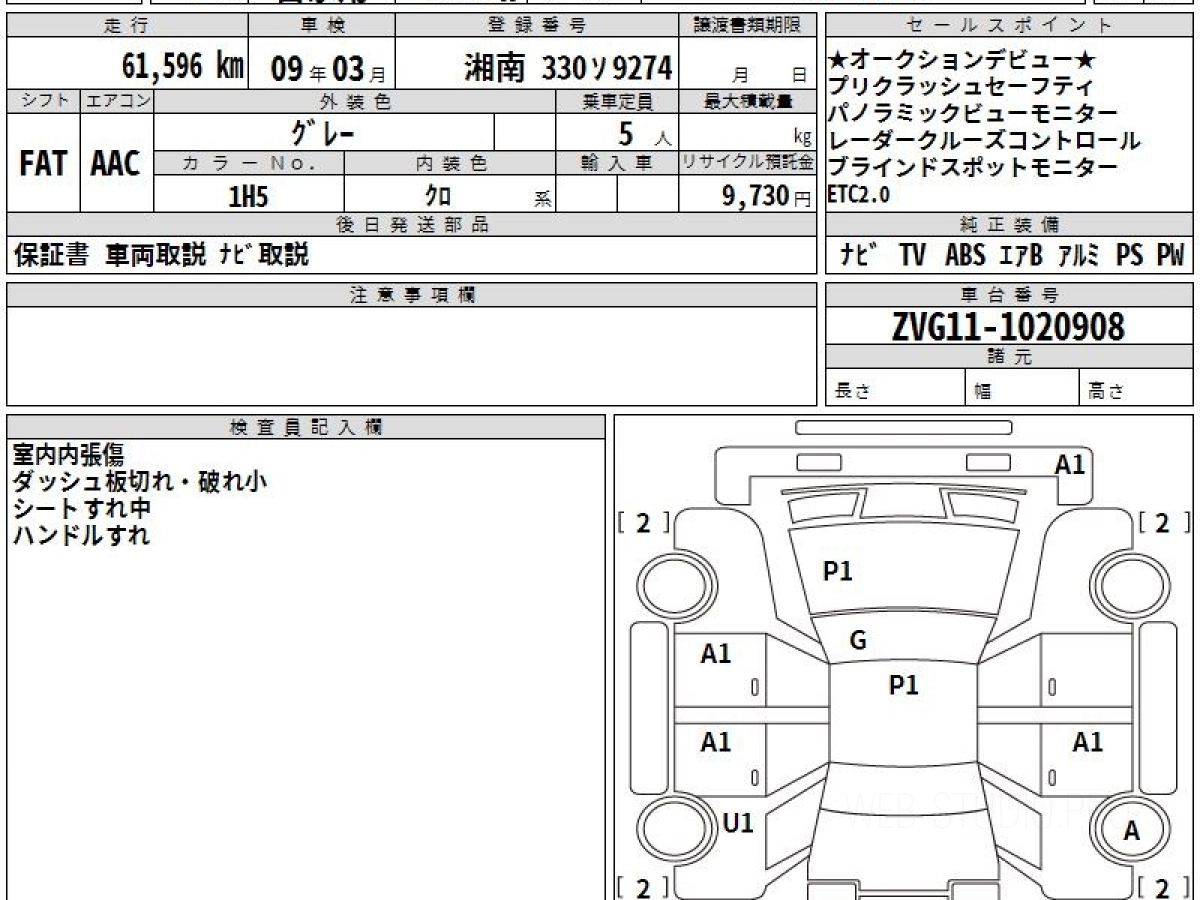Screen dimensions: 1200x900
Task: Click the 乗車定員 header cell
Action: point(617,101)
